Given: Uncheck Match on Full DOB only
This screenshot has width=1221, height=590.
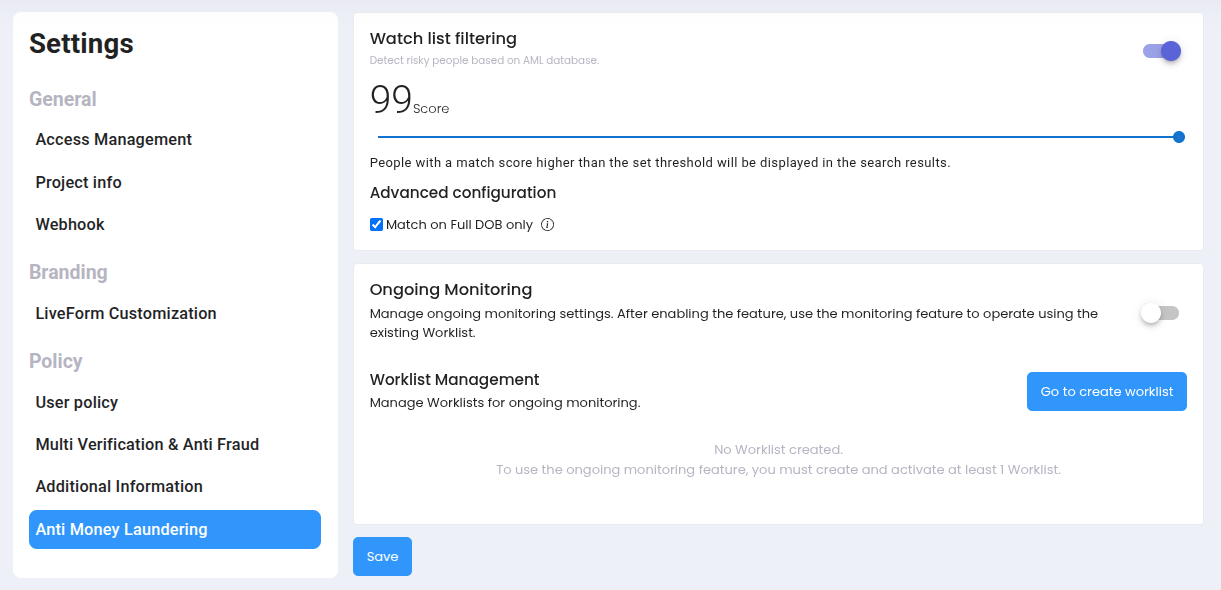Looking at the screenshot, I should 376,224.
